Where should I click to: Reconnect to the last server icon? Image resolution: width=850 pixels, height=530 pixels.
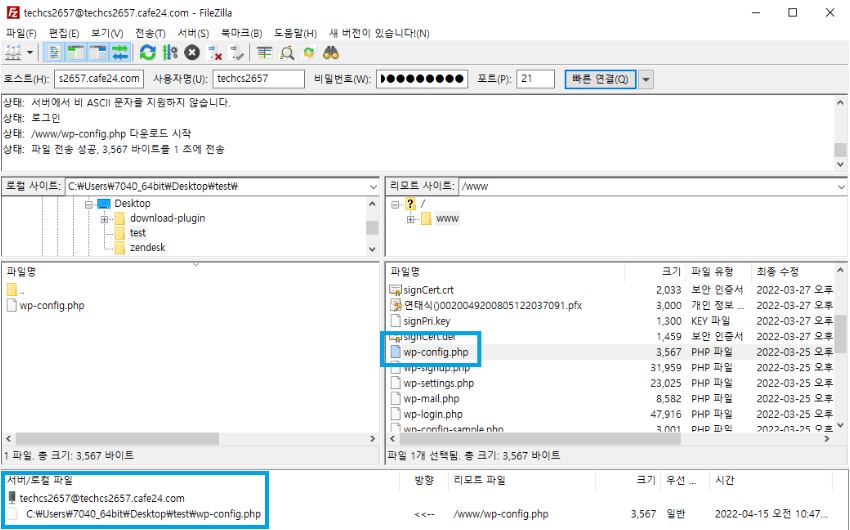[x=237, y=53]
